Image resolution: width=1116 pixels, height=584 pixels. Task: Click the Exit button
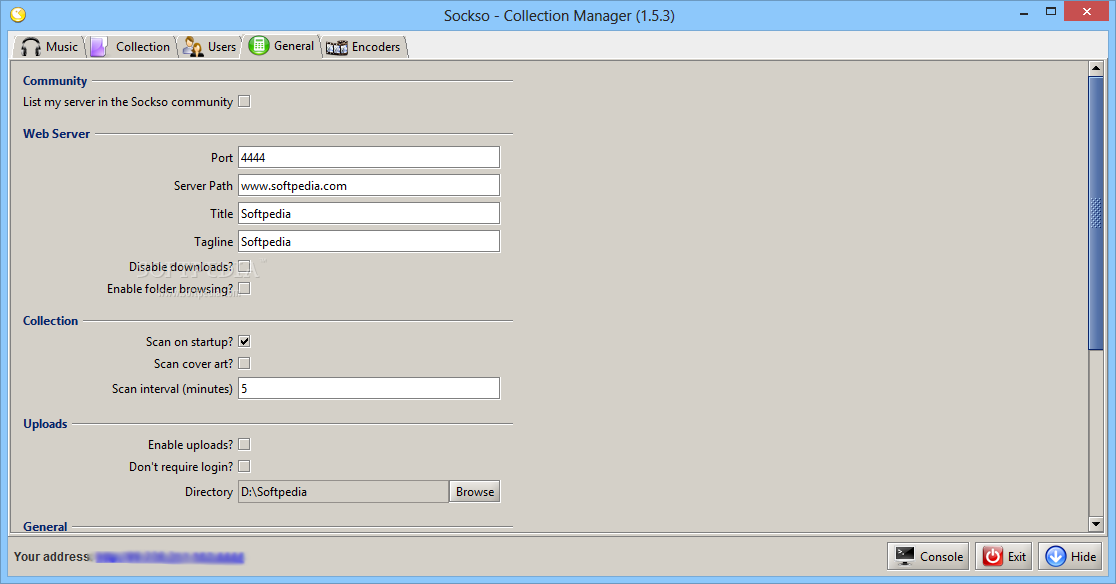[x=1004, y=556]
